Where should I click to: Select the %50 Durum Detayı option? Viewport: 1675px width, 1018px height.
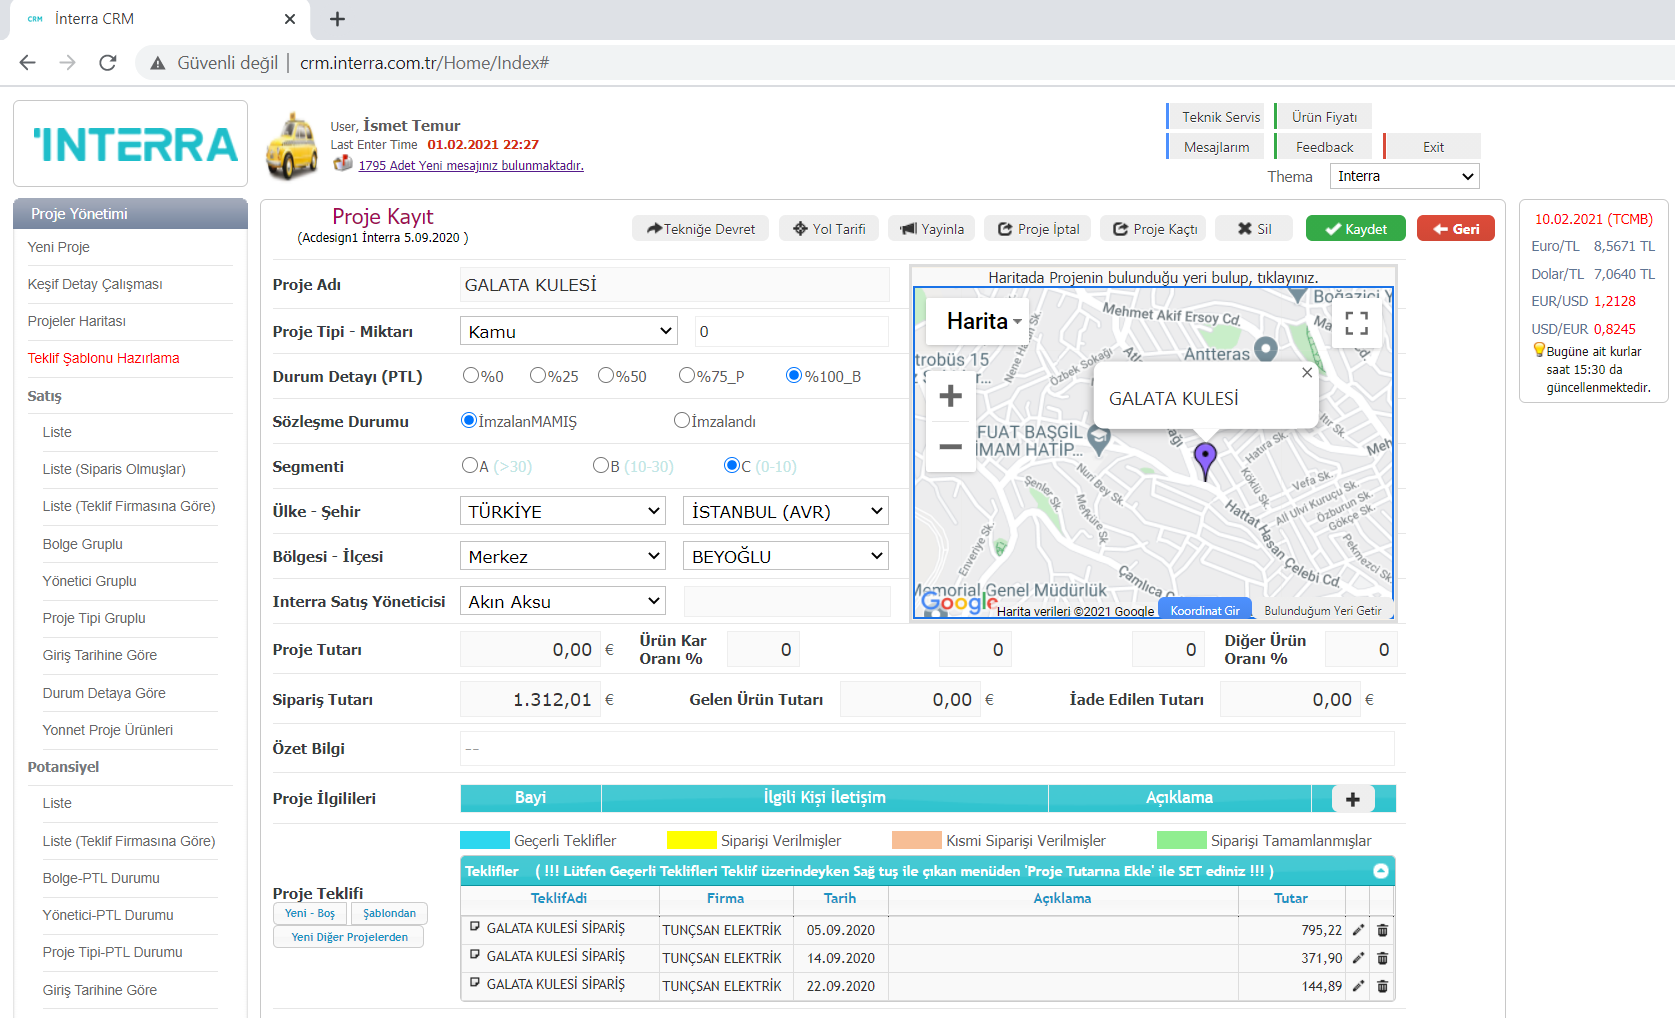point(606,376)
